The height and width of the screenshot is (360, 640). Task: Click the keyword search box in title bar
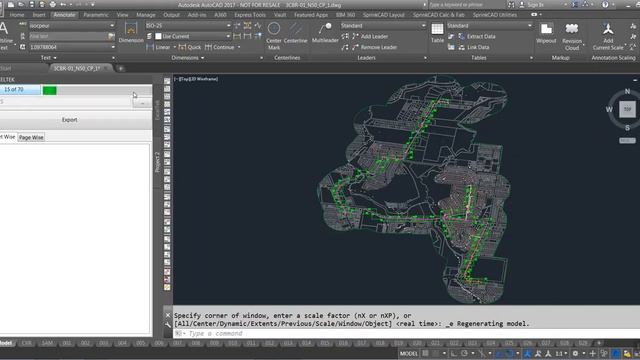(466, 4)
